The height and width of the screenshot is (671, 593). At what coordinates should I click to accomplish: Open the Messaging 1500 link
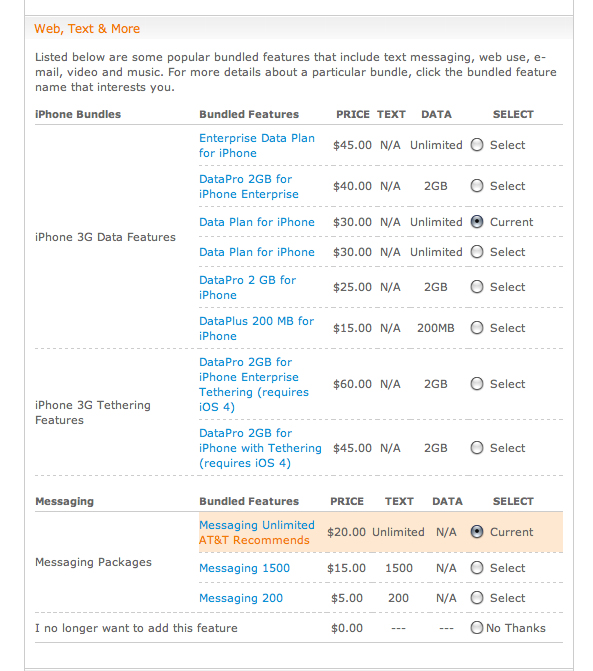pos(244,568)
